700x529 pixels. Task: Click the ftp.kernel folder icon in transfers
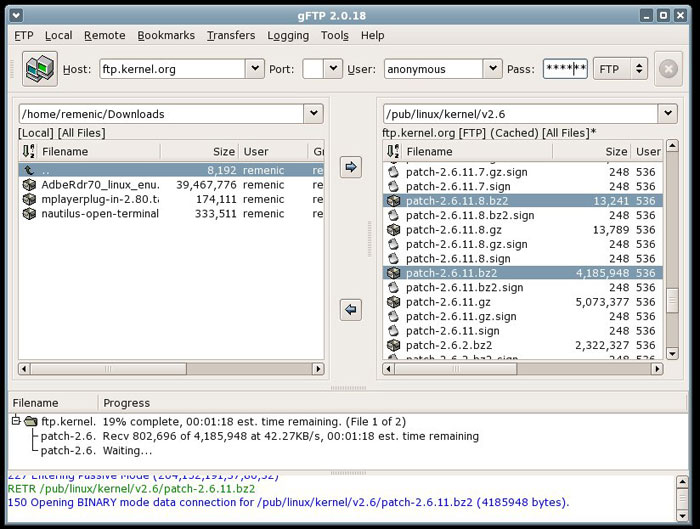click(31, 421)
